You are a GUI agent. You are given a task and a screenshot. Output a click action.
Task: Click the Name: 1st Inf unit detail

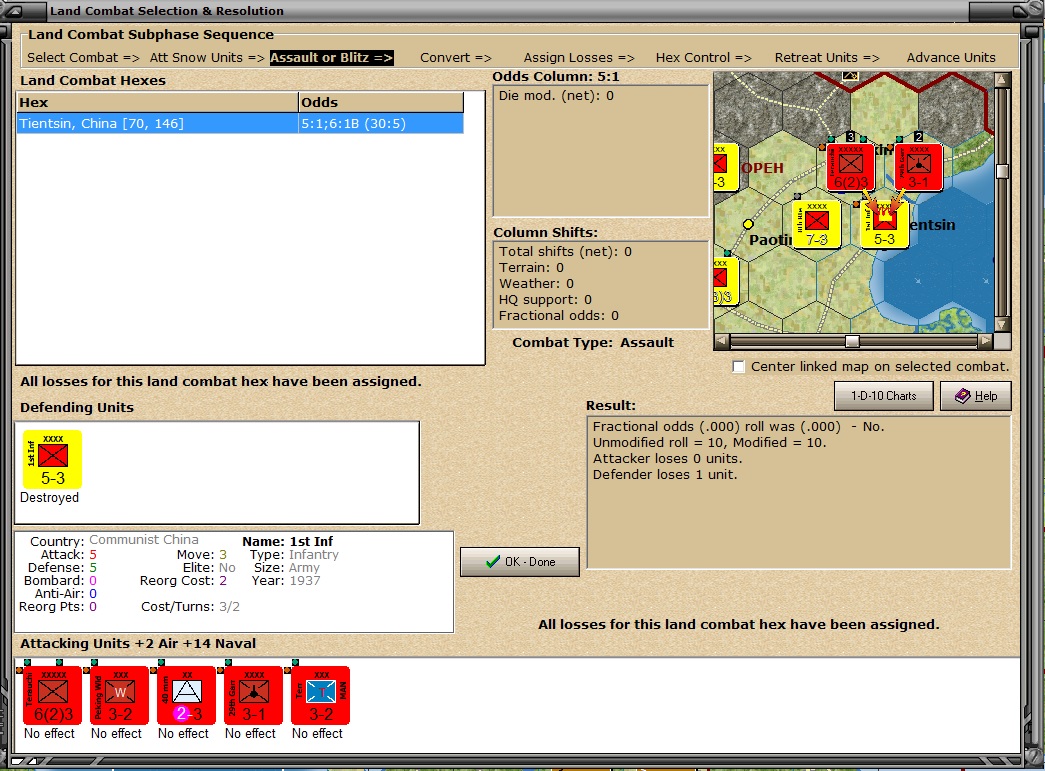(x=287, y=542)
